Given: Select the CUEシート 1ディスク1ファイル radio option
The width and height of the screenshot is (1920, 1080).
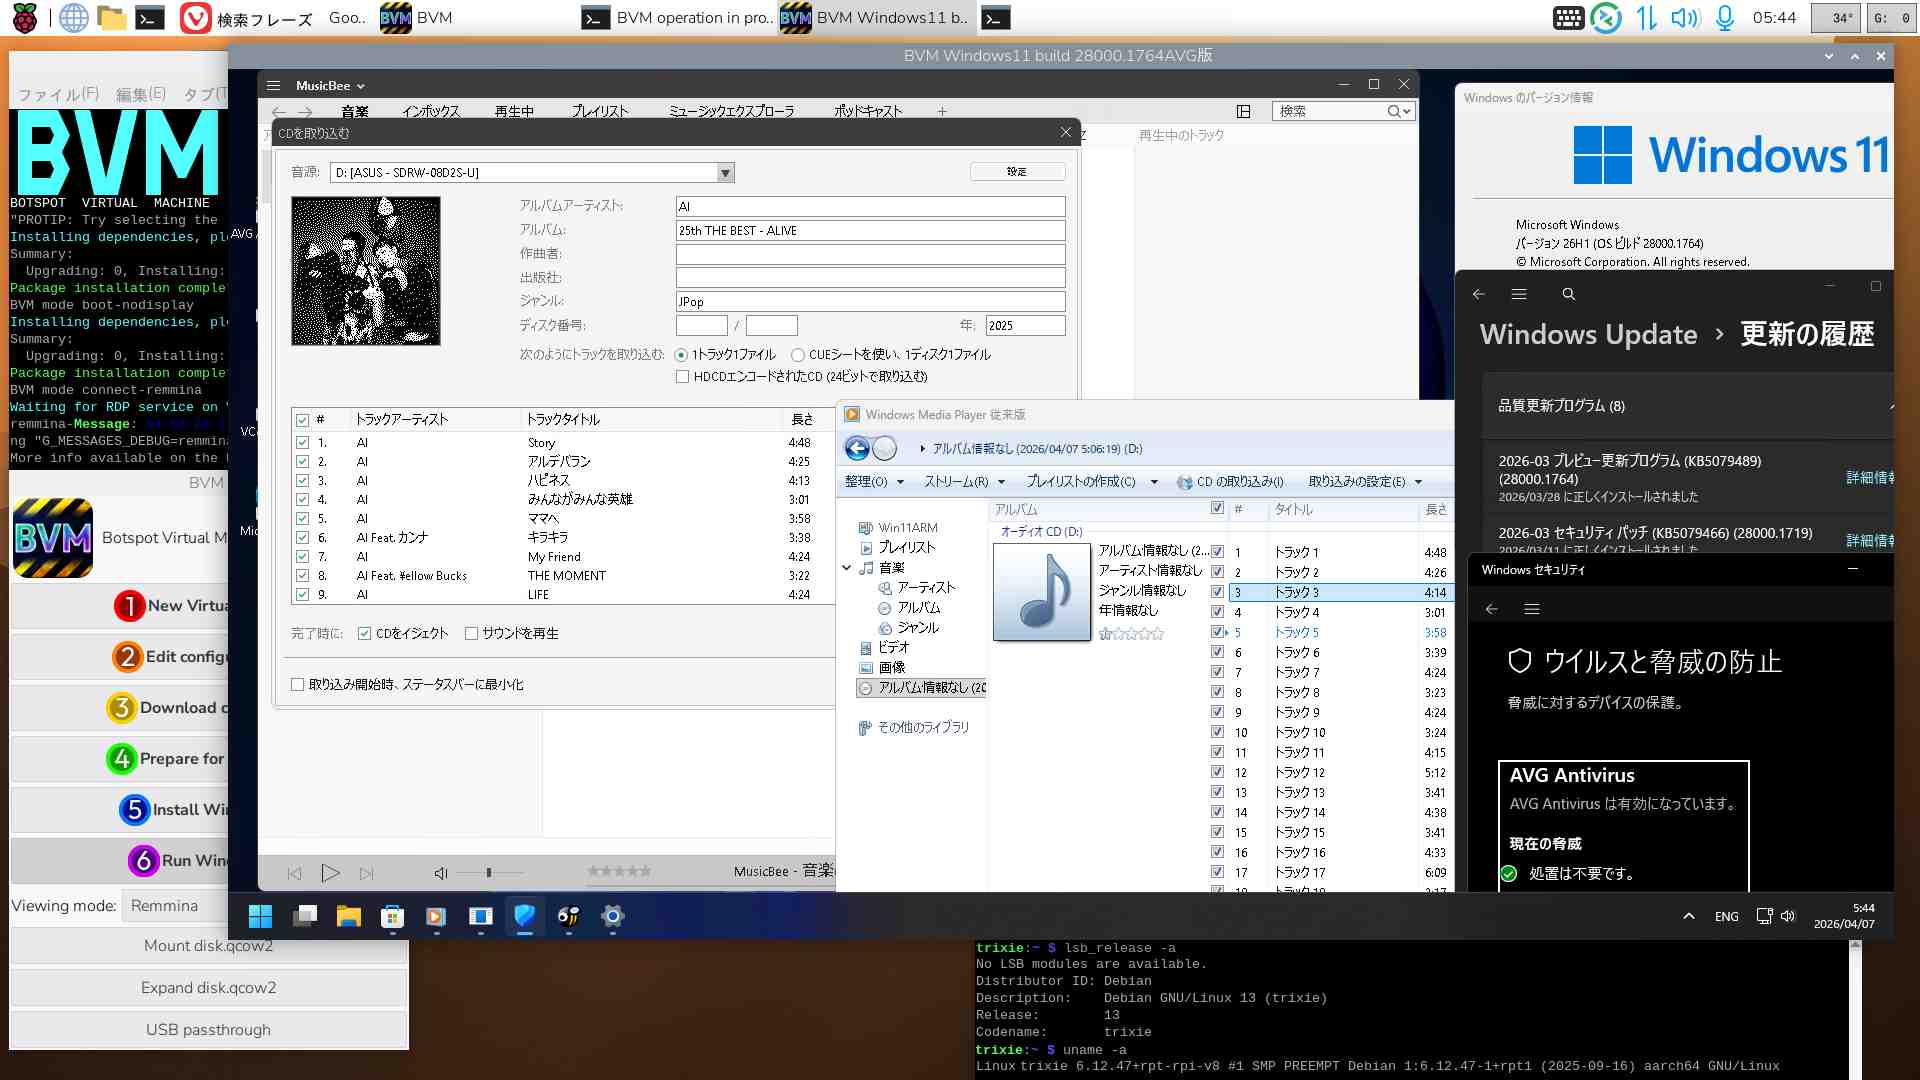Looking at the screenshot, I should pos(798,355).
